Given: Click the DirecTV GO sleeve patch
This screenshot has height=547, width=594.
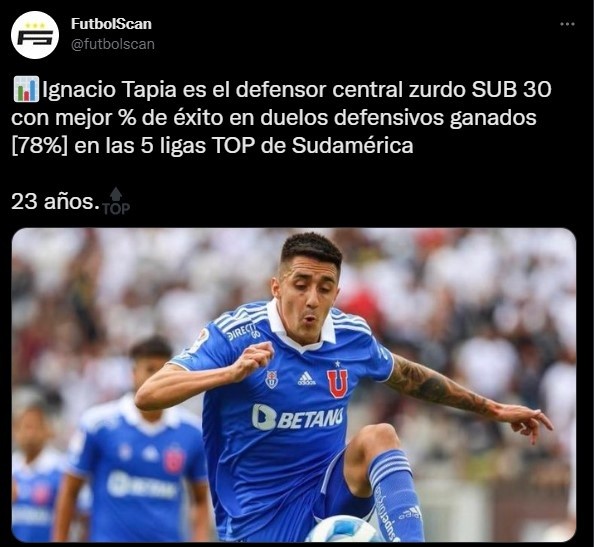Looking at the screenshot, I should coord(244,332).
